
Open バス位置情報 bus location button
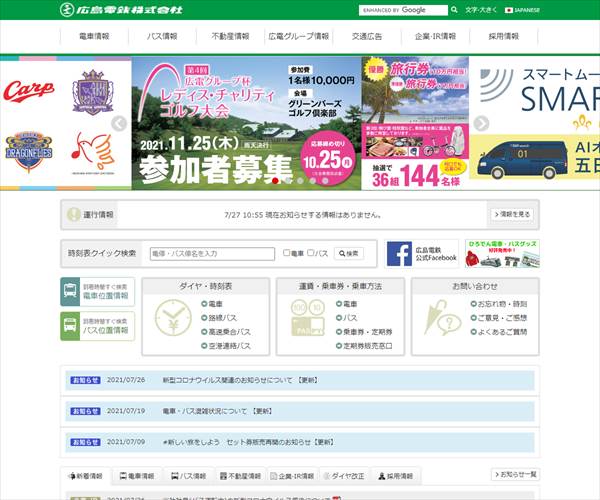pyautogui.click(x=98, y=326)
